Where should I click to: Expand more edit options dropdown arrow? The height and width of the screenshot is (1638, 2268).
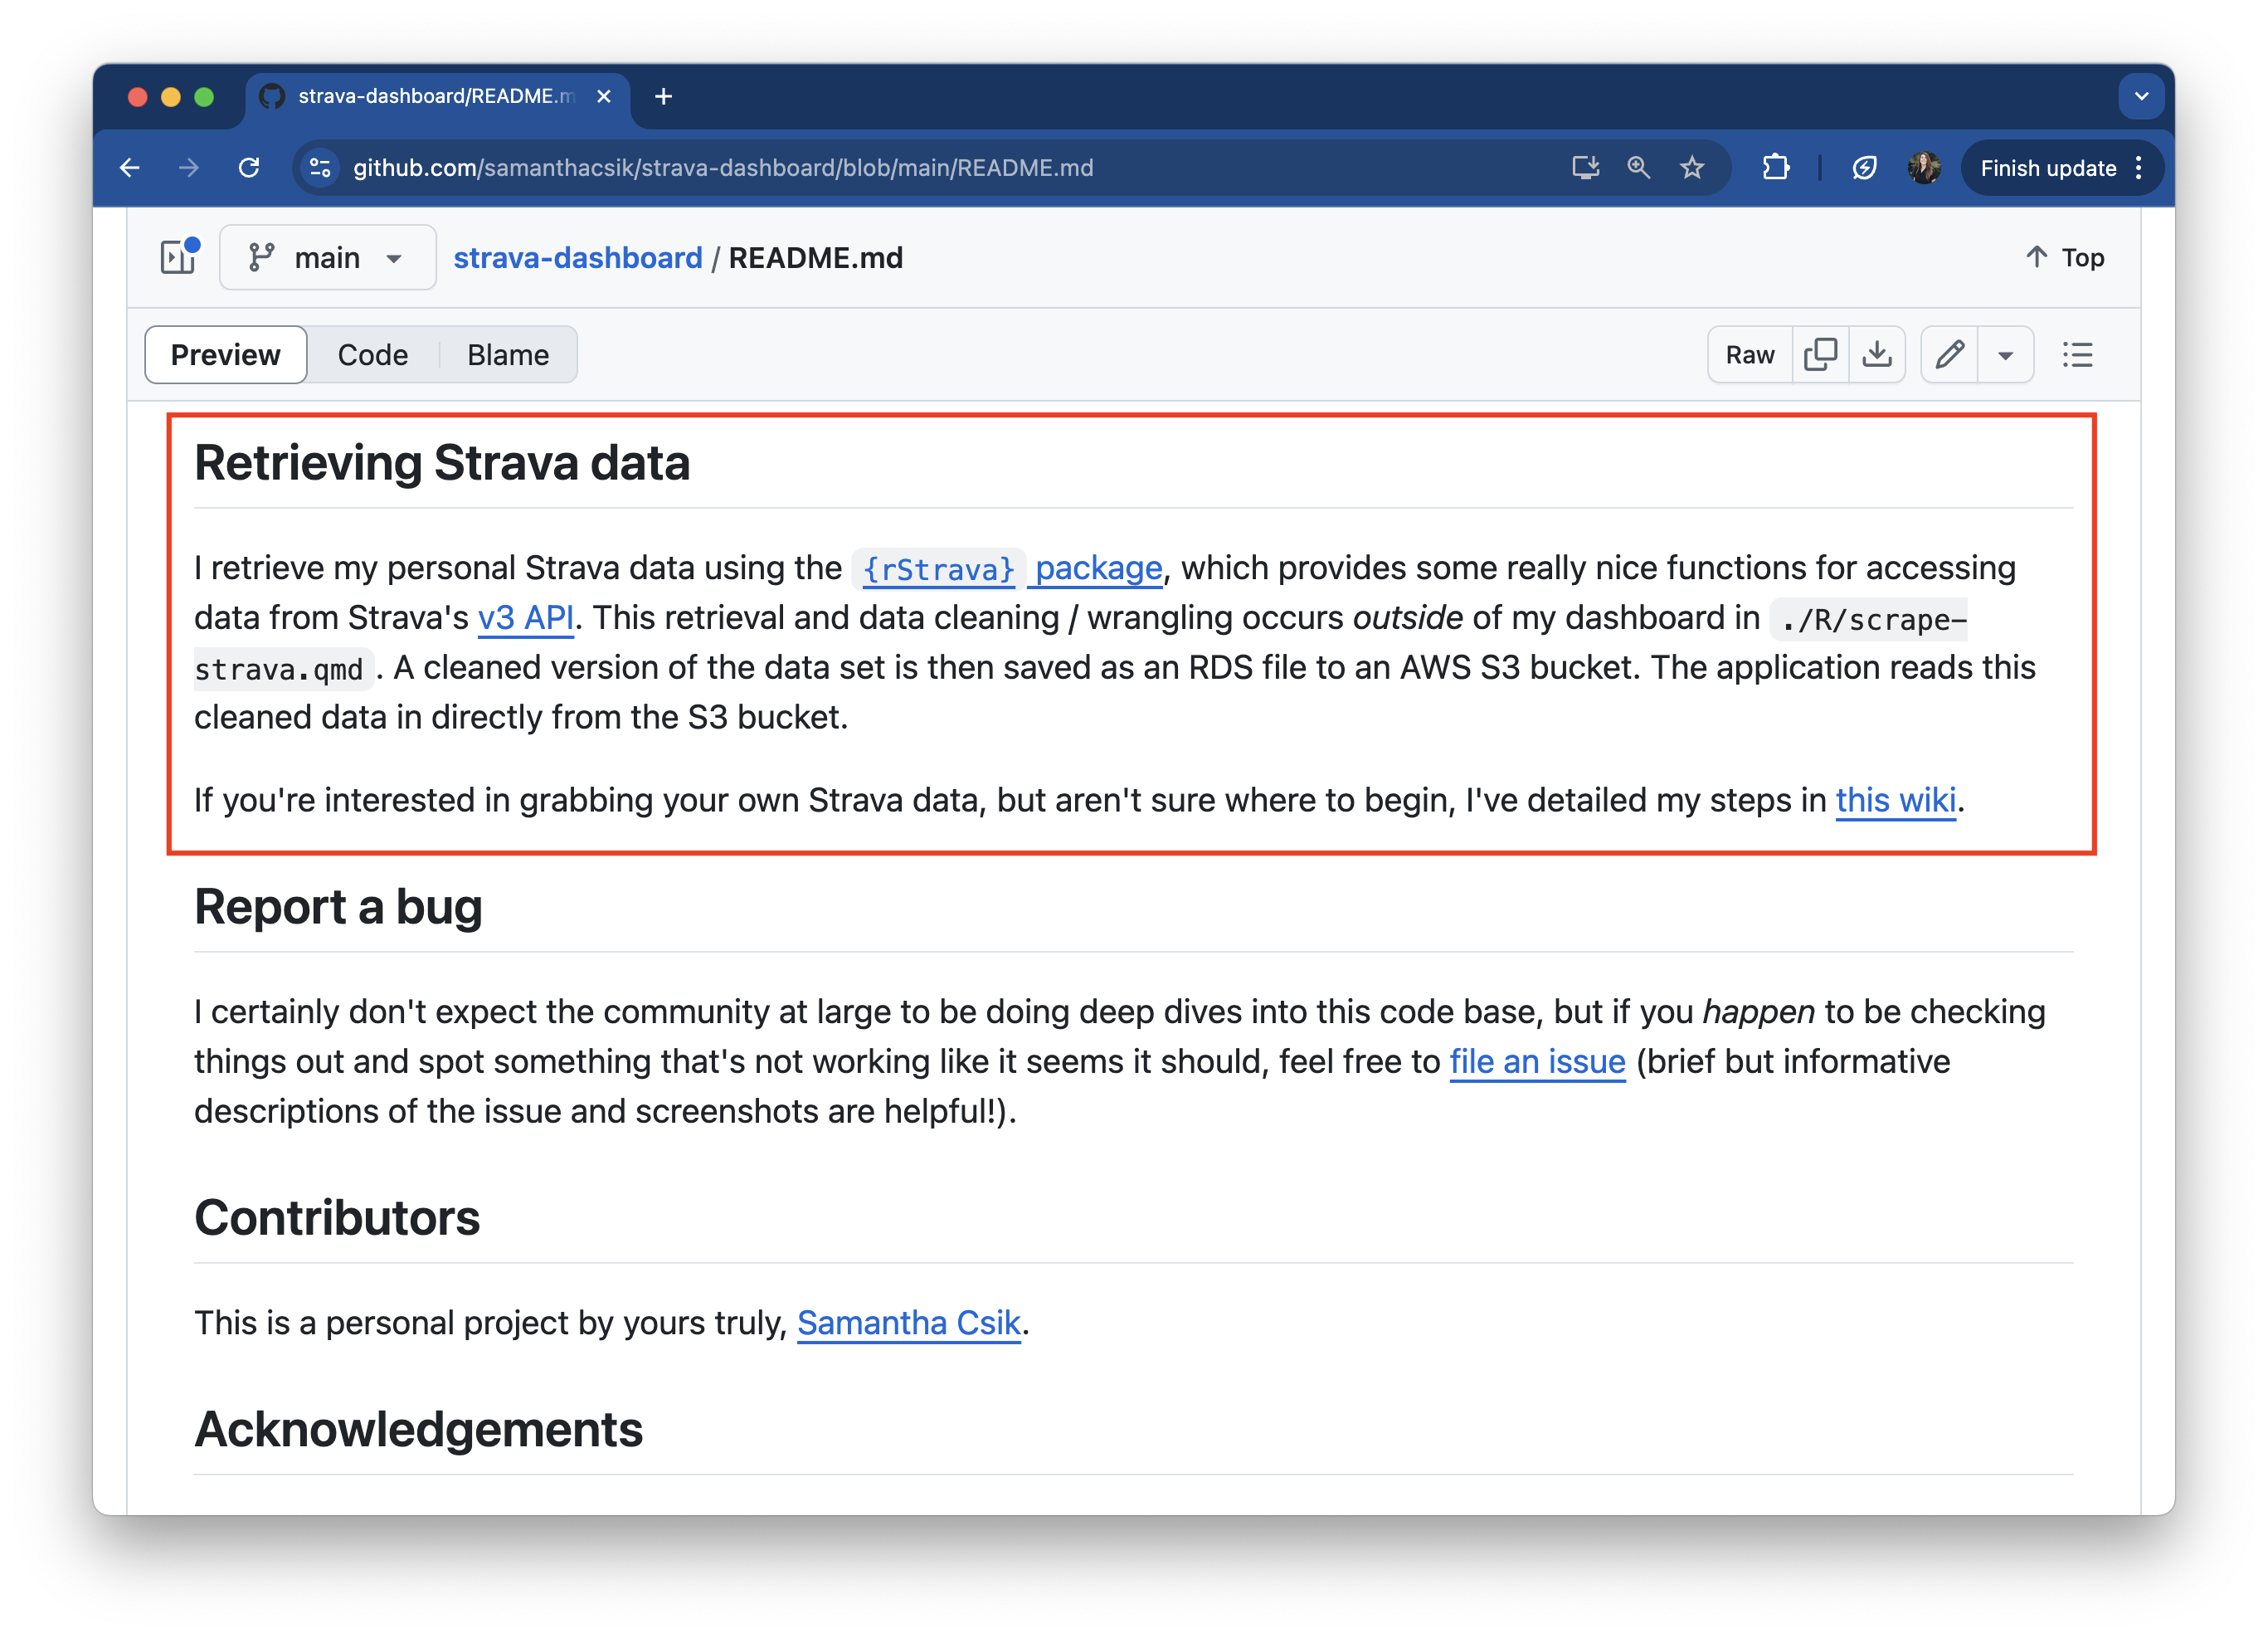coord(2005,355)
